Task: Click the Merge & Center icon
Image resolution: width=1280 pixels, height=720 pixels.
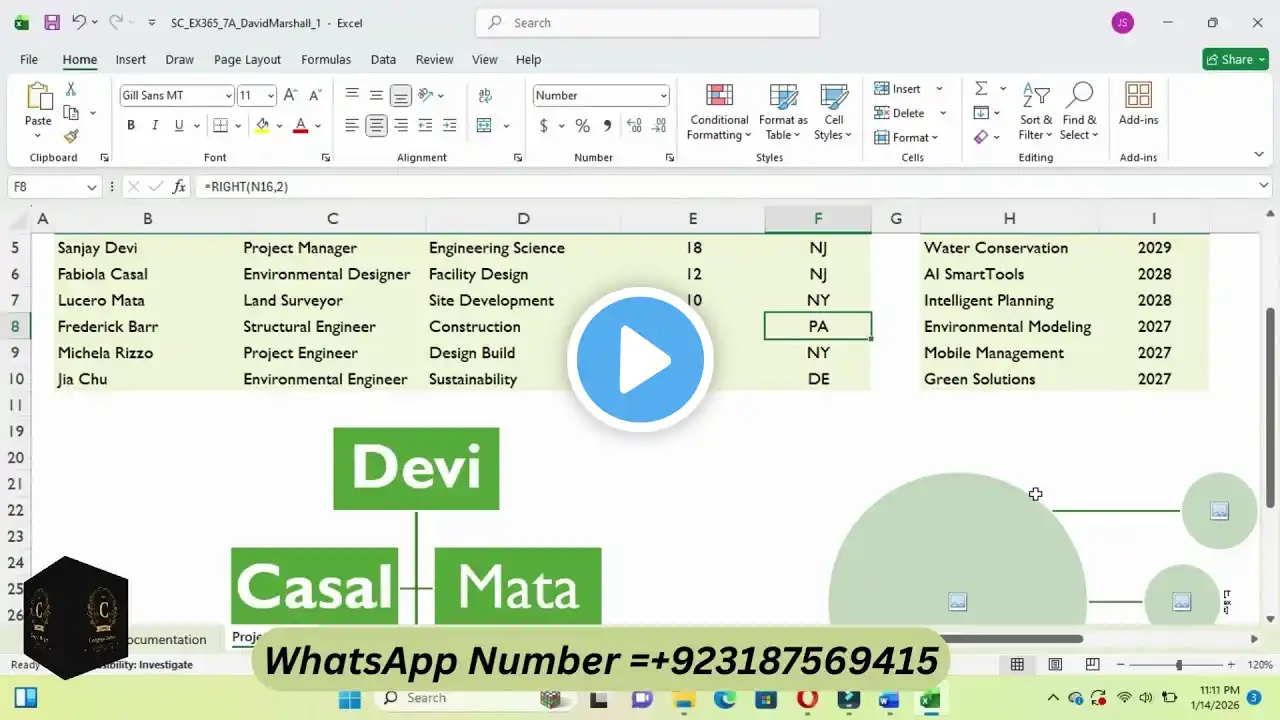Action: (485, 126)
